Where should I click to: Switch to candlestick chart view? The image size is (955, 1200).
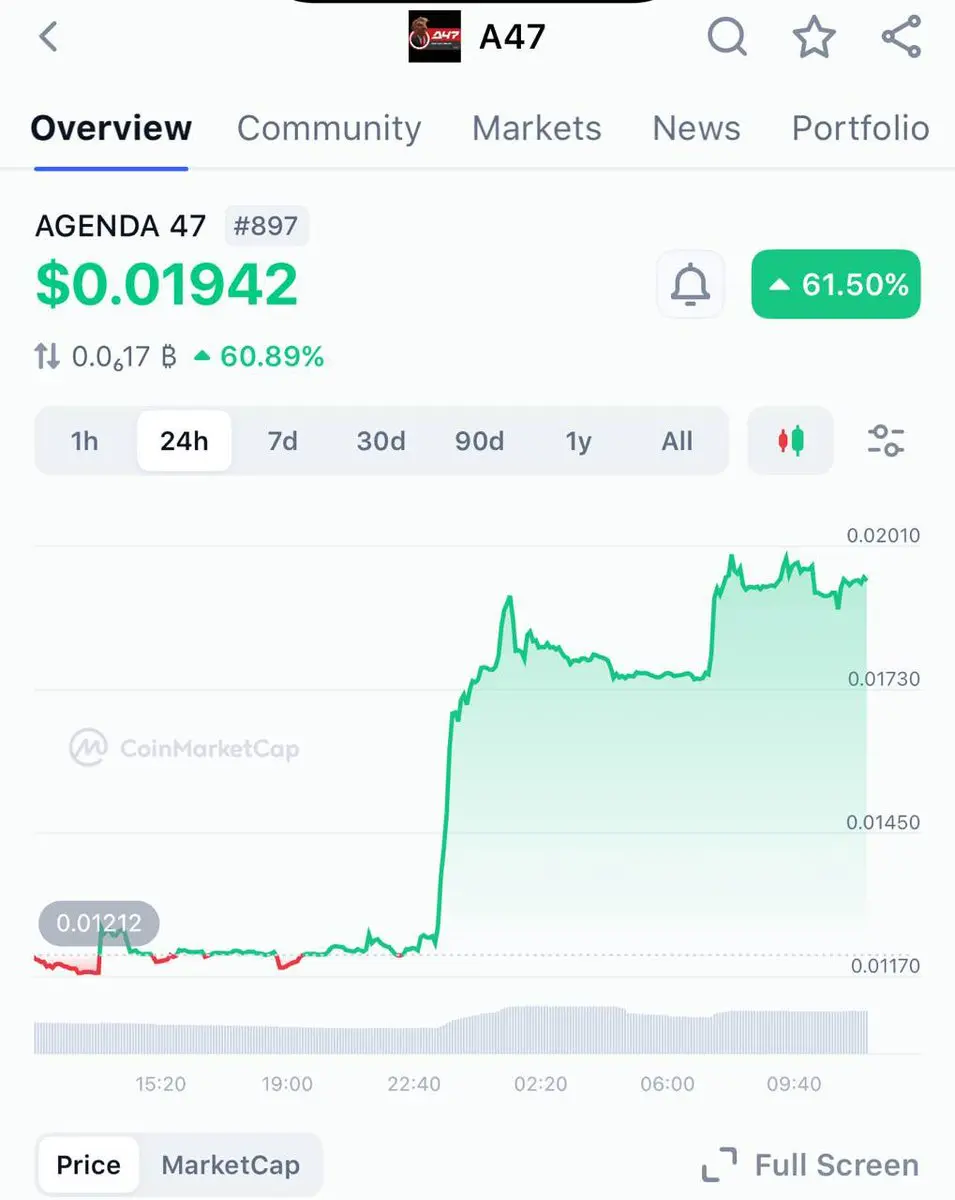tap(791, 440)
